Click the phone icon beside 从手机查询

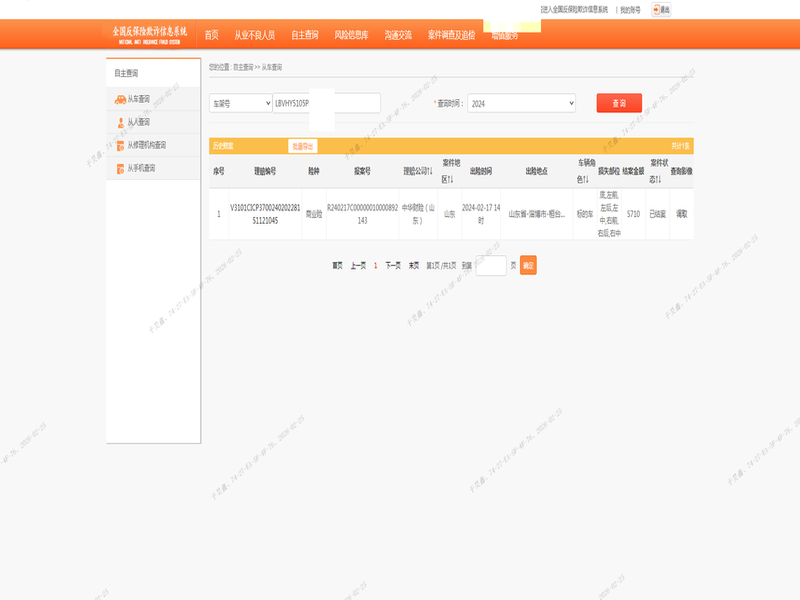tap(120, 168)
